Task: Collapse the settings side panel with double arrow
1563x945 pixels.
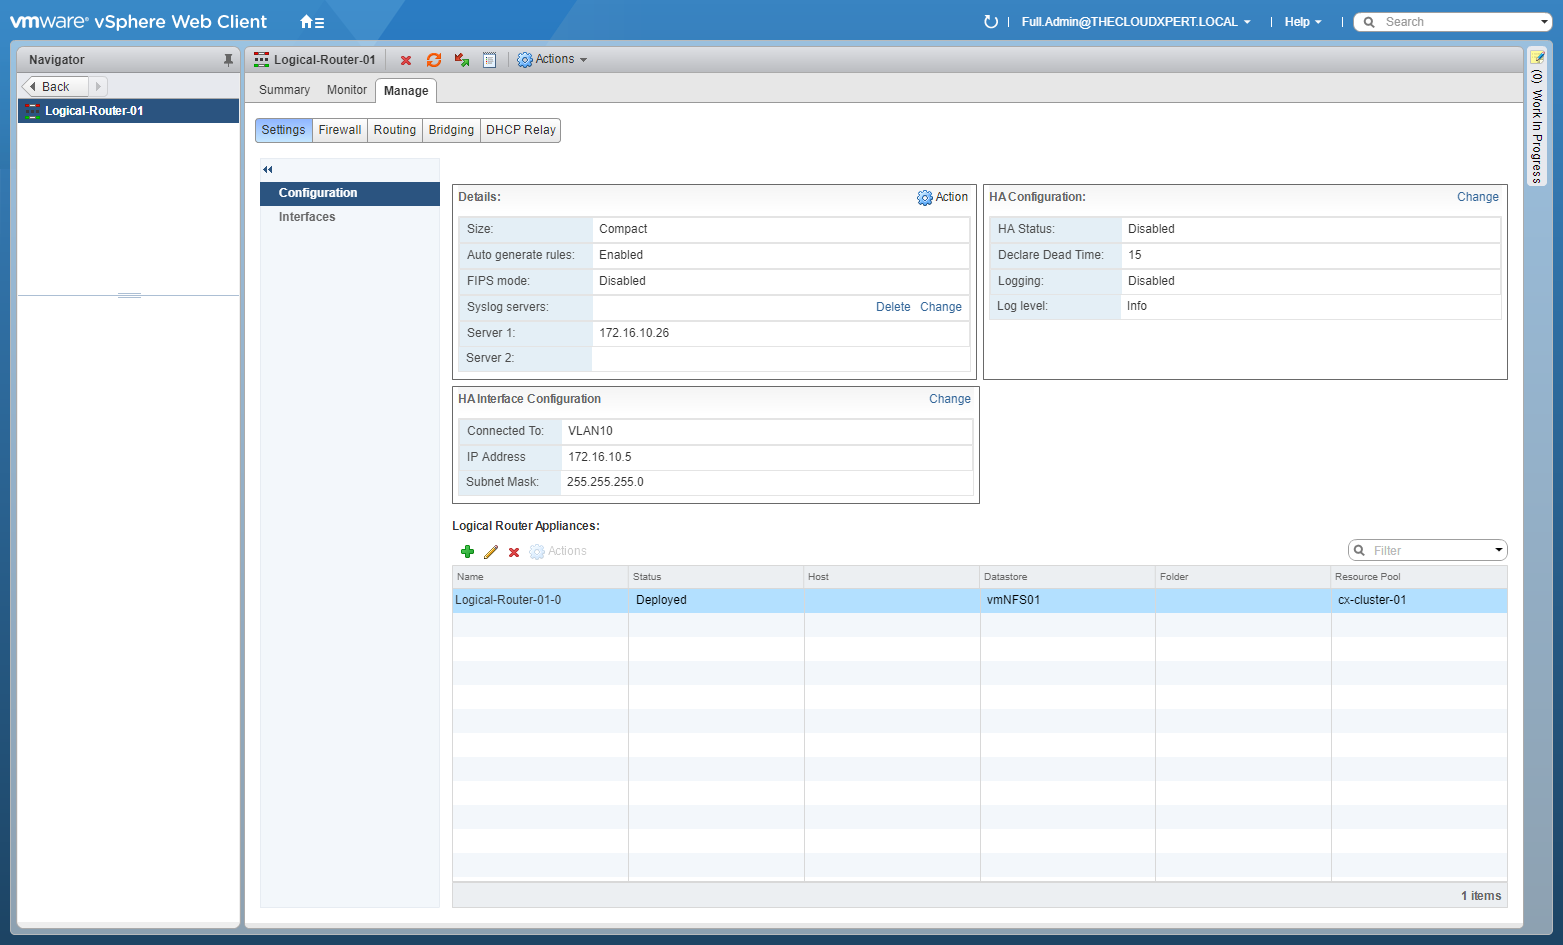Action: [x=268, y=169]
